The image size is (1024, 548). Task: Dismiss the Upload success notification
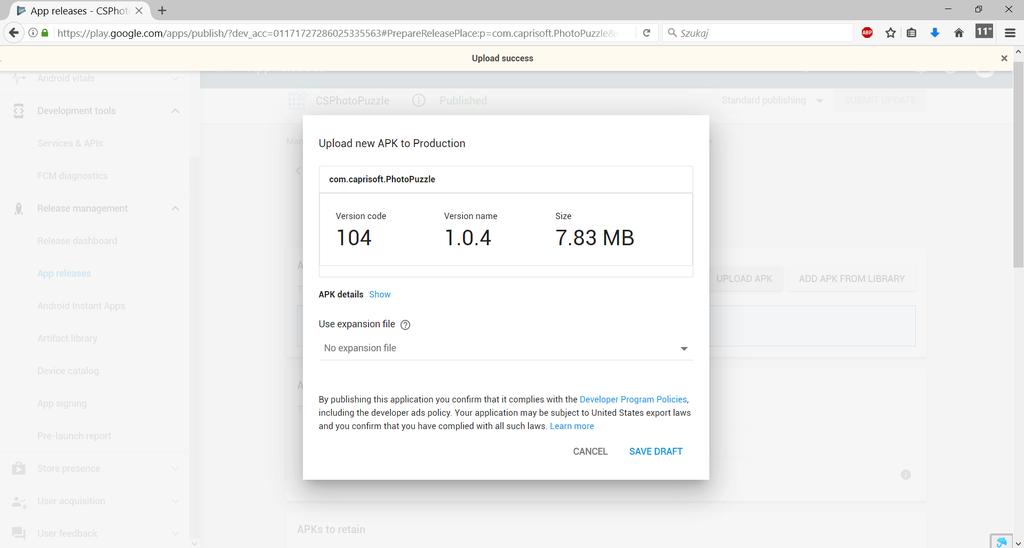[1004, 58]
